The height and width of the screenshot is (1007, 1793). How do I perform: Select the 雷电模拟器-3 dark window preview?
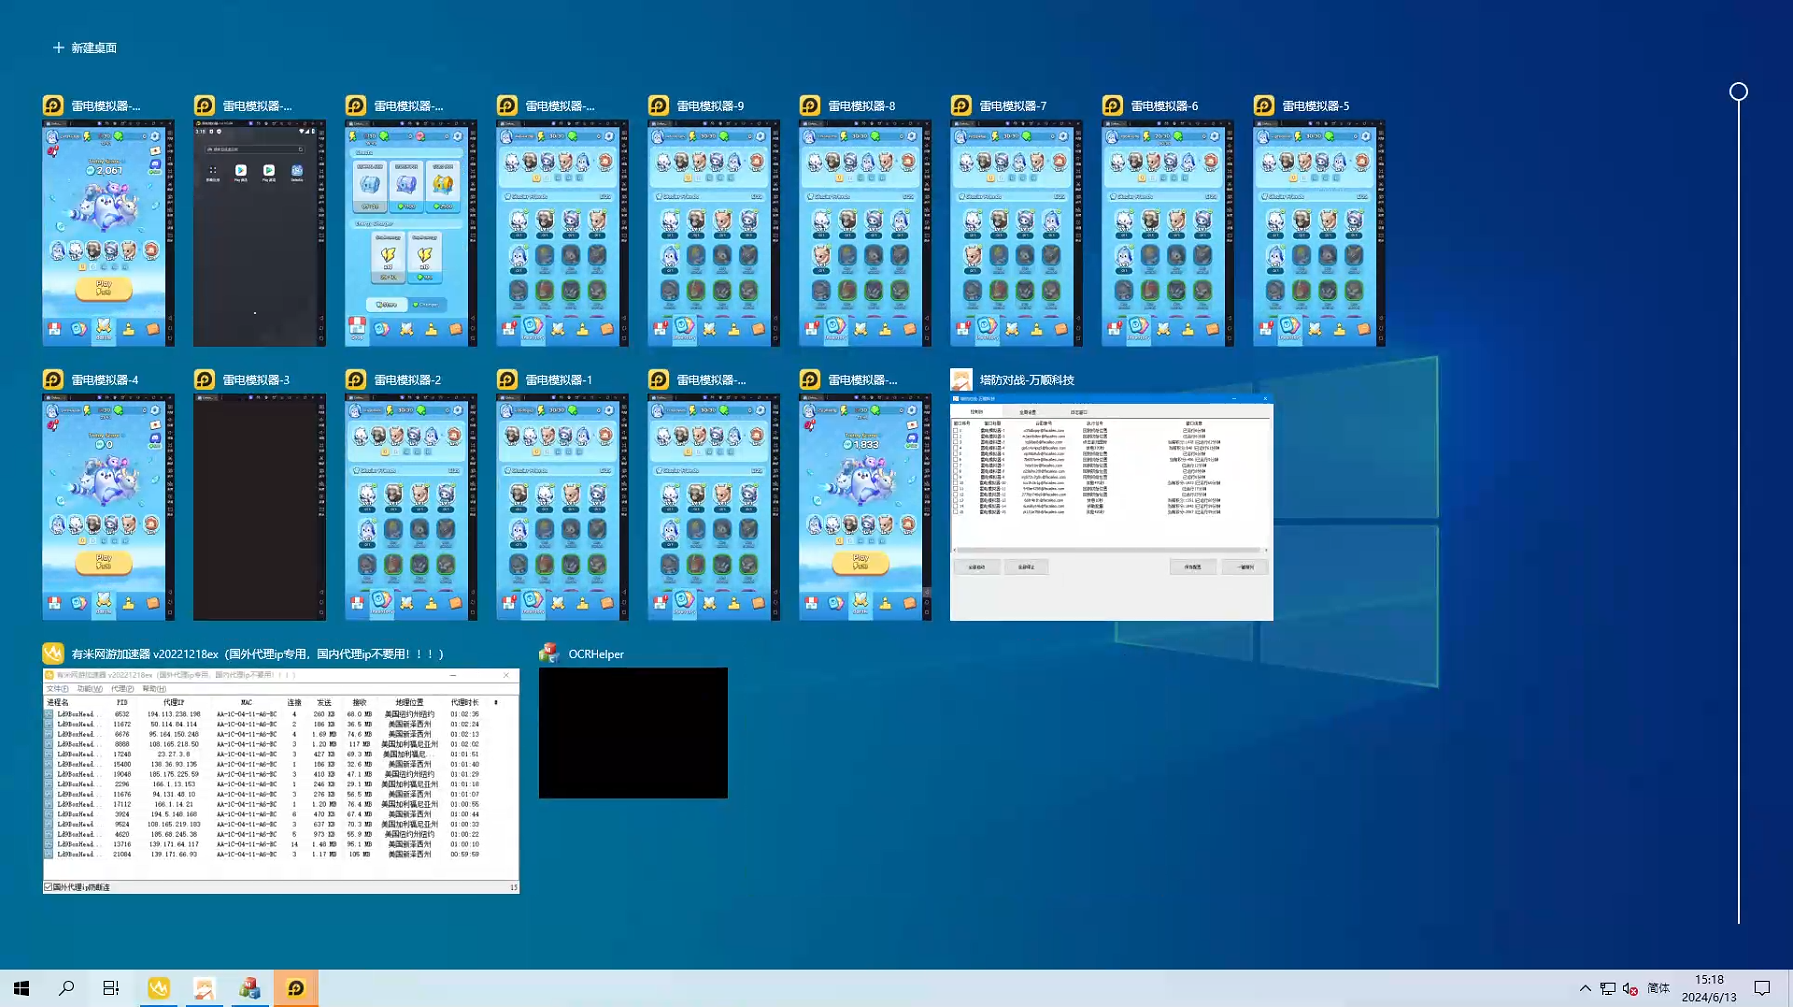click(259, 507)
